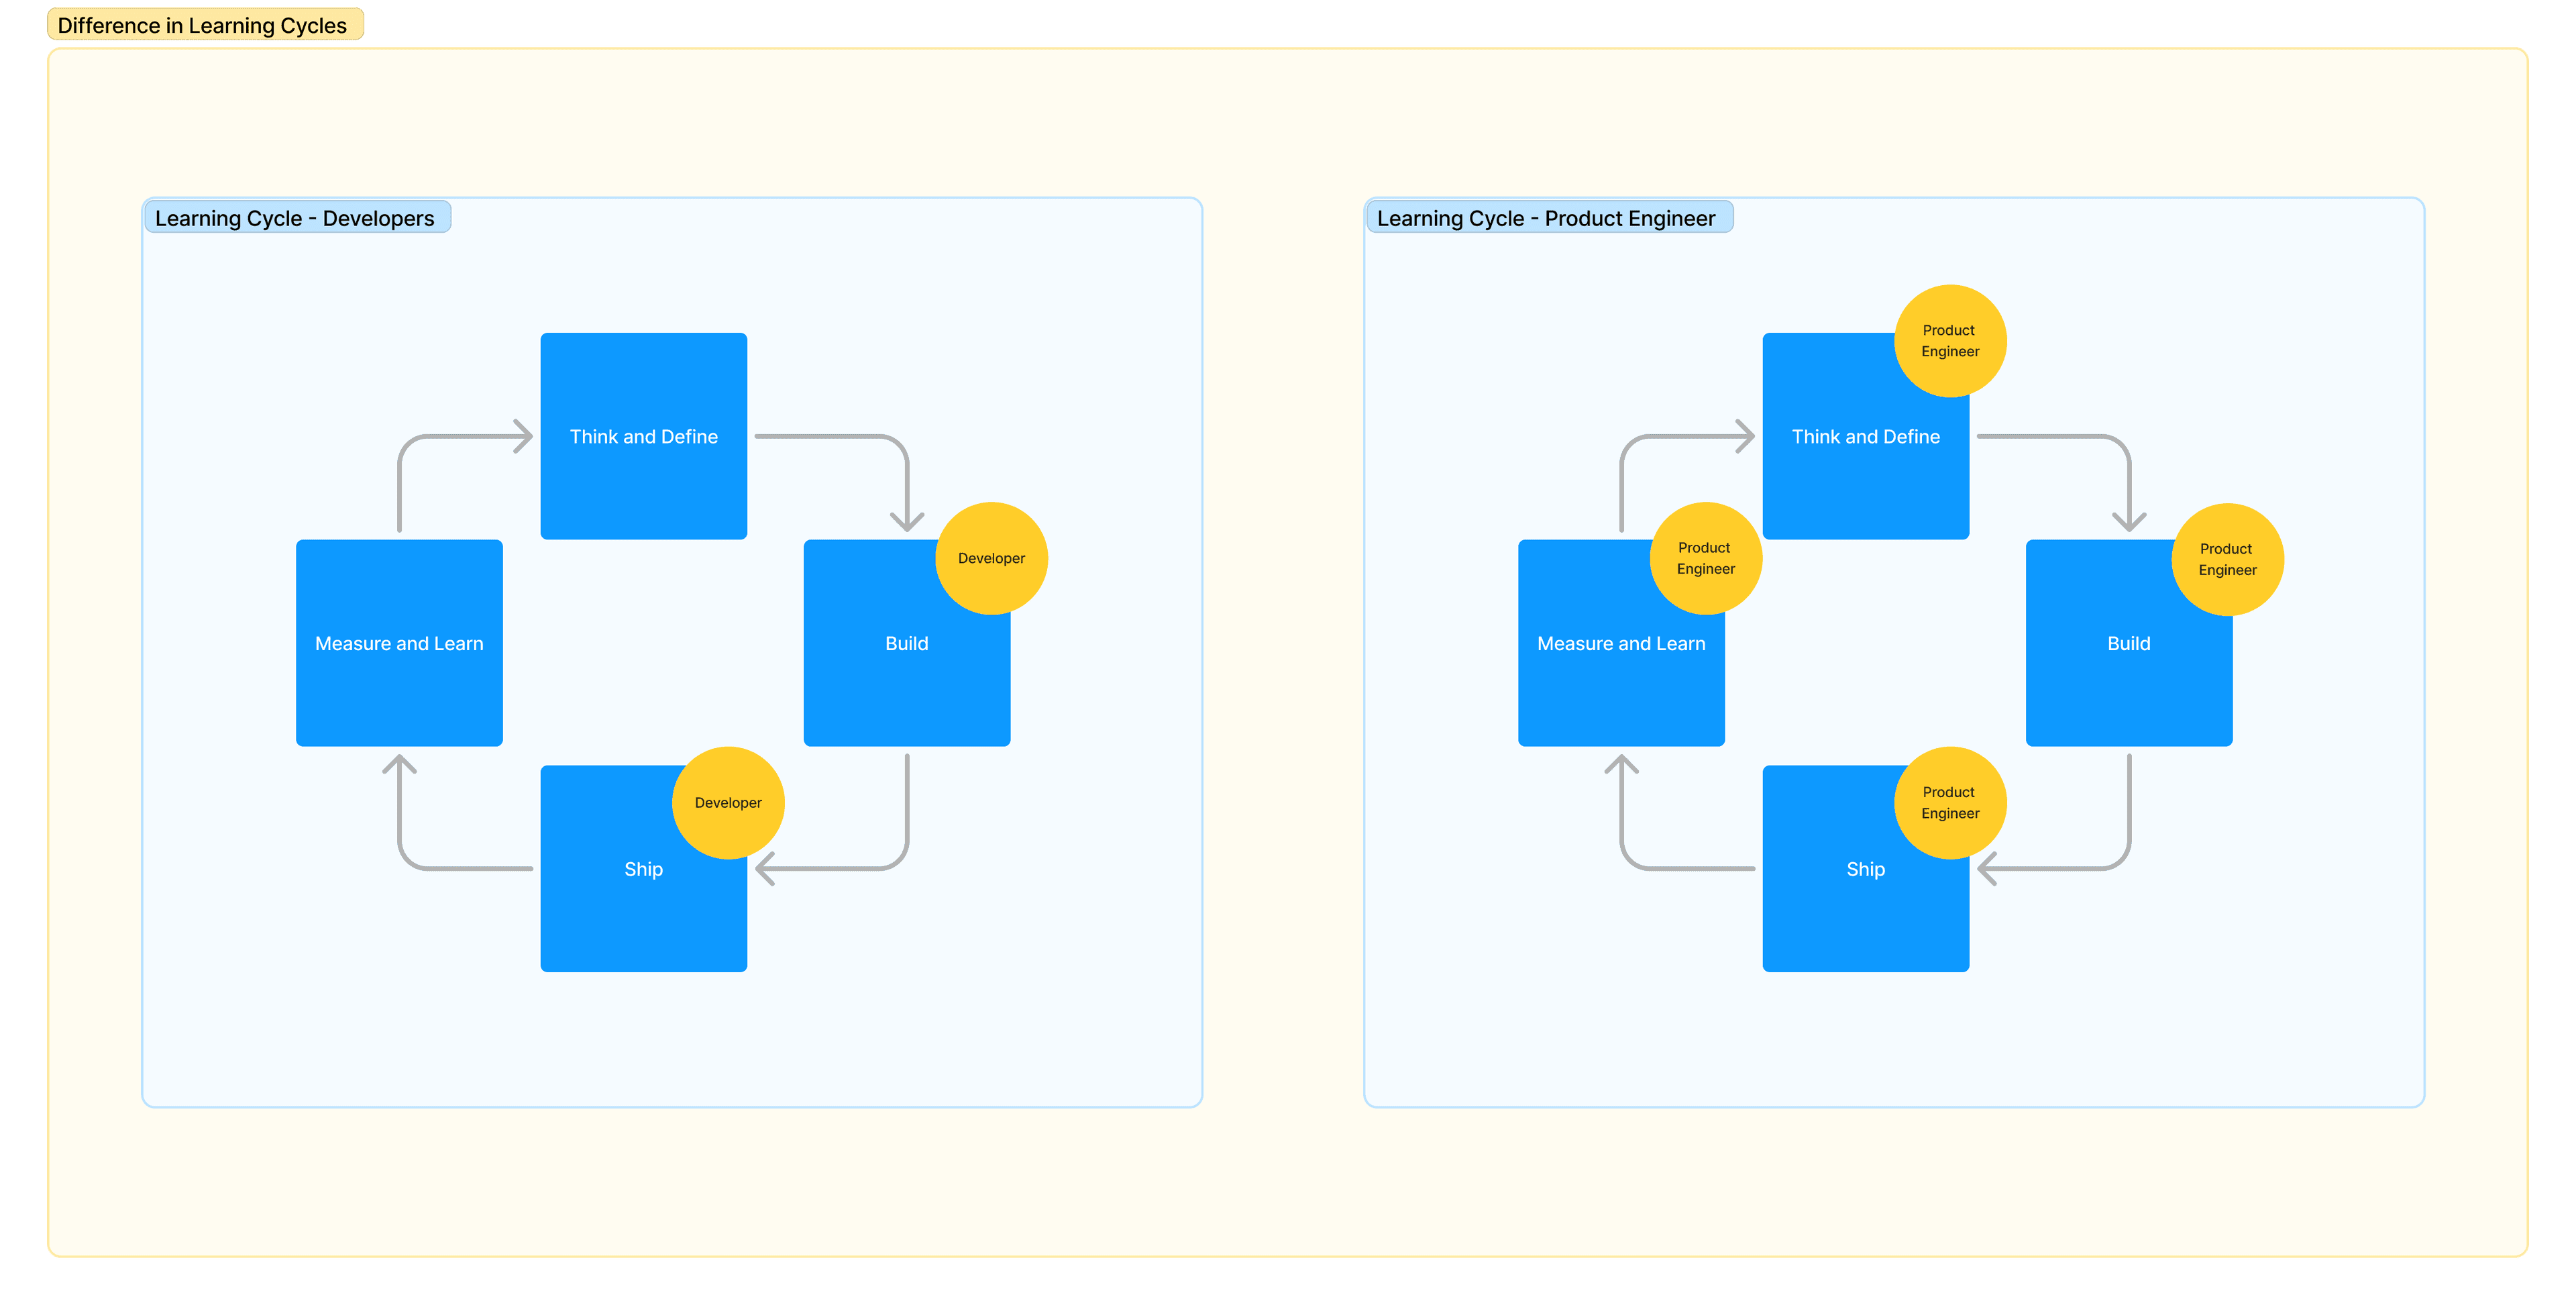Click the Think and Define box in Developers cycle
The height and width of the screenshot is (1305, 2576).
click(x=644, y=436)
